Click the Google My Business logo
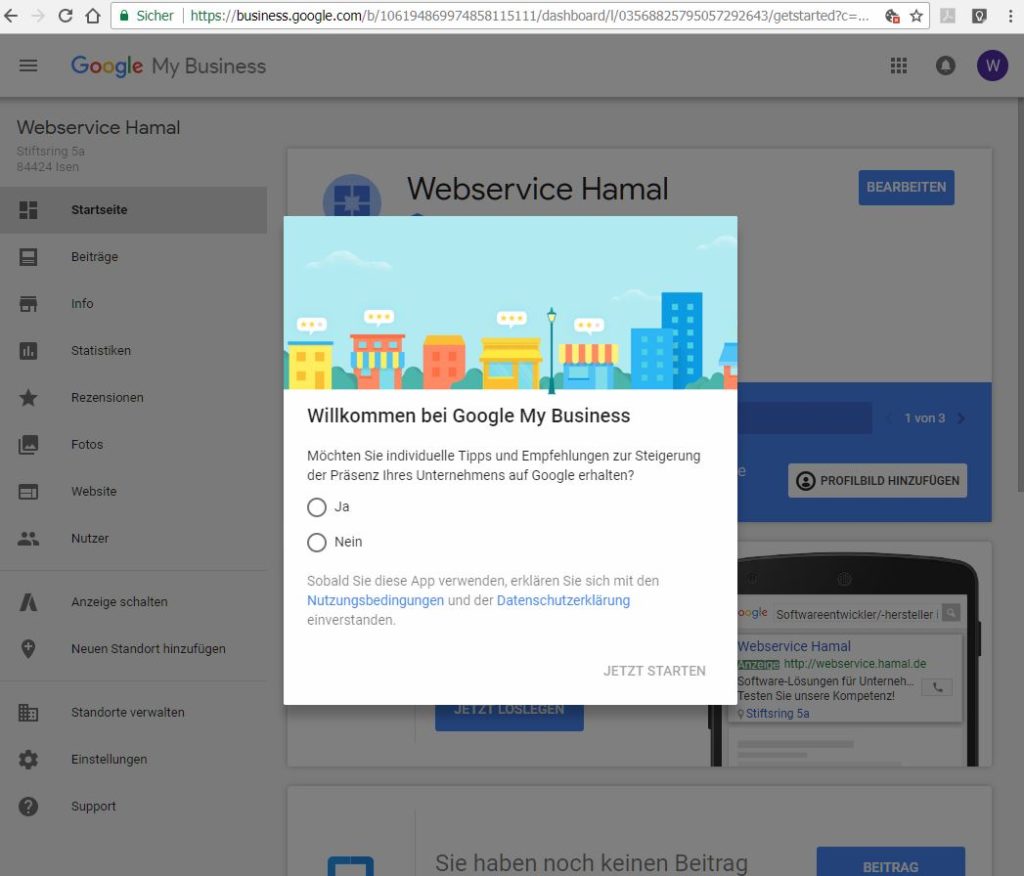1024x876 pixels. 168,66
